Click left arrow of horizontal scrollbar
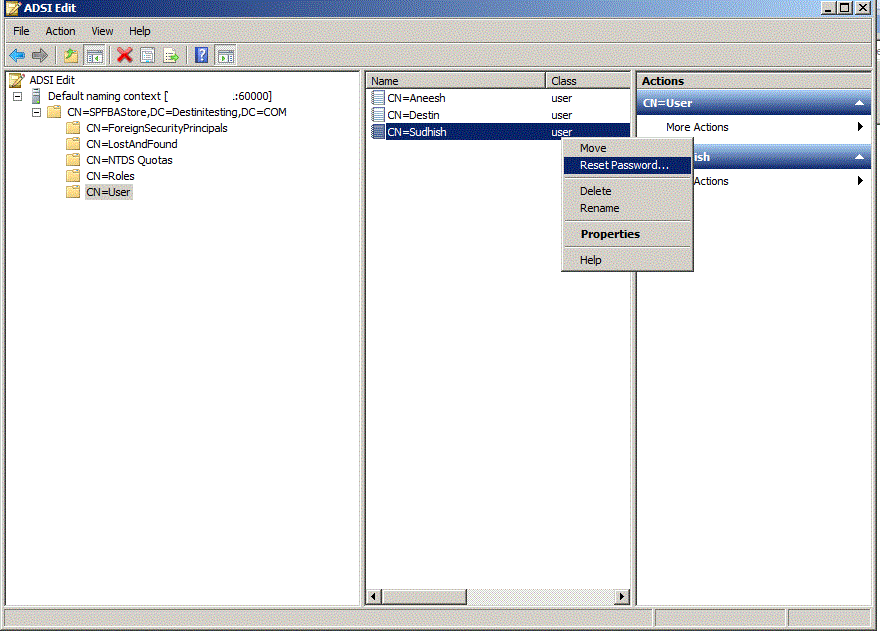Image resolution: width=880 pixels, height=638 pixels. pos(374,596)
